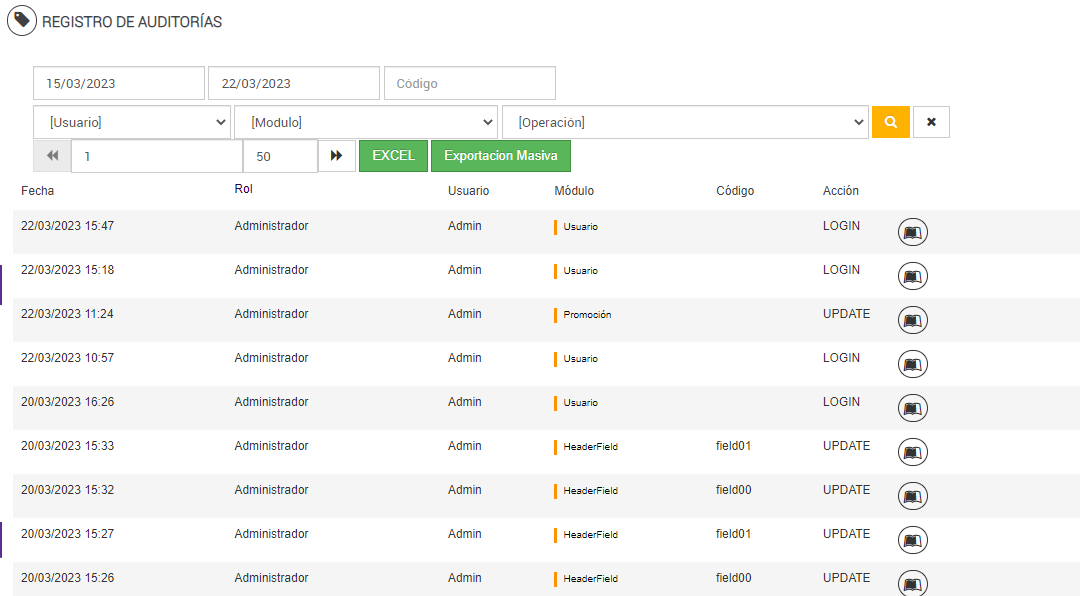The width and height of the screenshot is (1081, 596).
Task: Go to next page with forward arrows
Action: coord(337,156)
